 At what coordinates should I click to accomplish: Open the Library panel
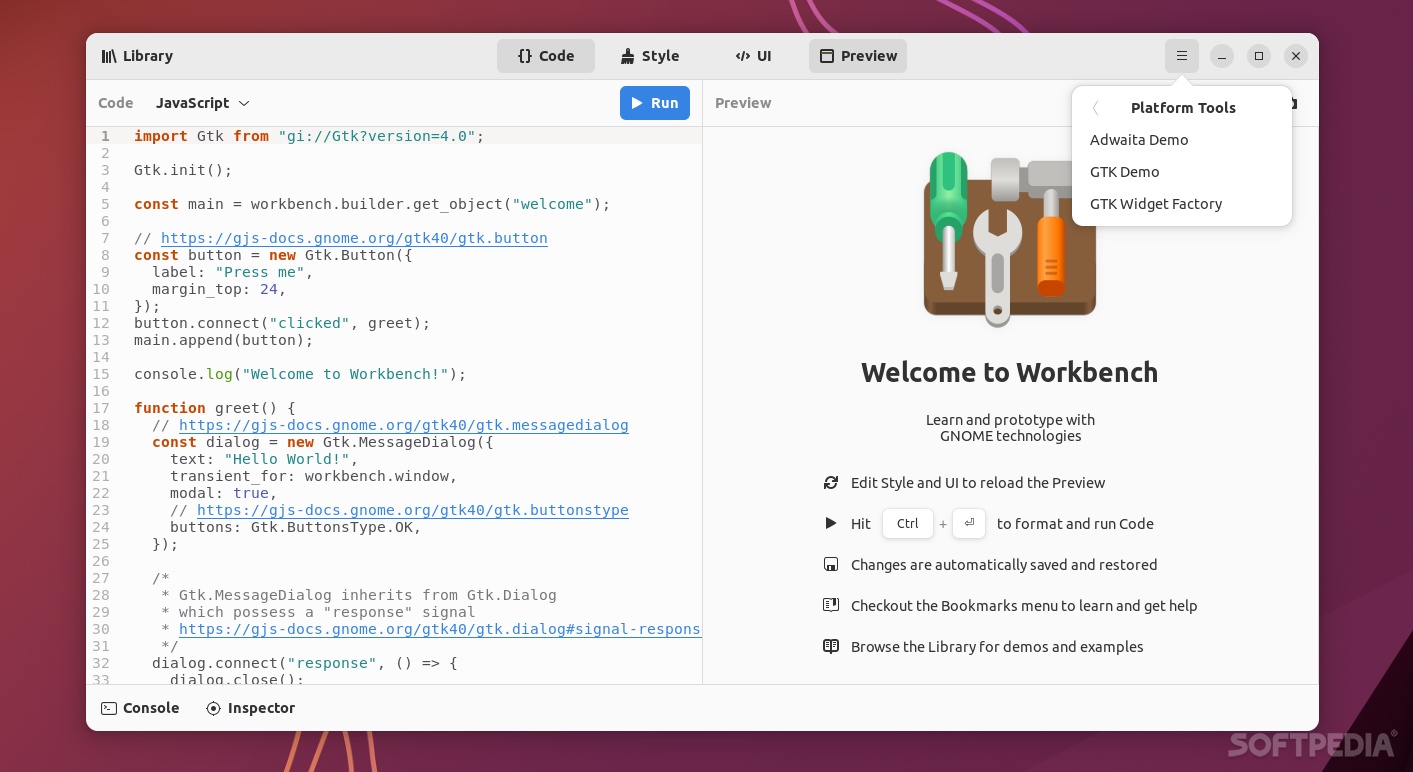point(137,56)
